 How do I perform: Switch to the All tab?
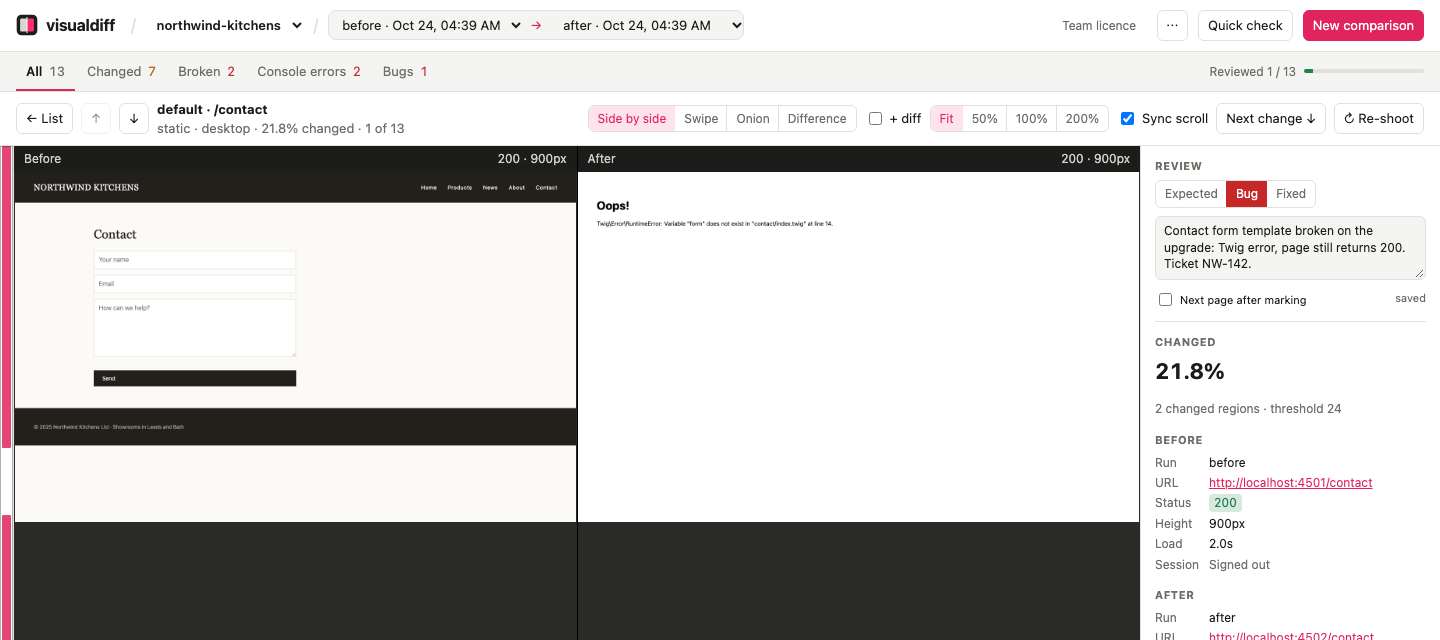[x=45, y=71]
